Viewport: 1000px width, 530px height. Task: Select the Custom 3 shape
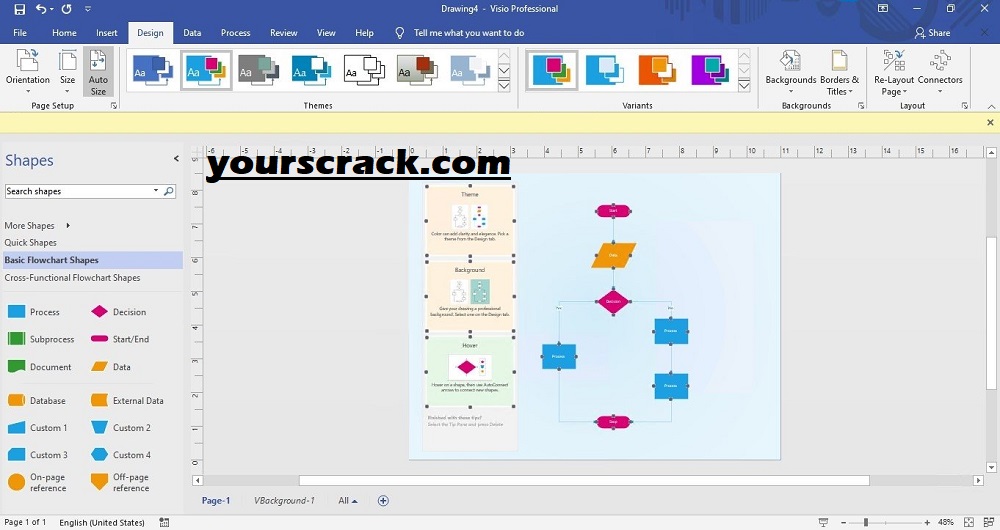click(17, 455)
